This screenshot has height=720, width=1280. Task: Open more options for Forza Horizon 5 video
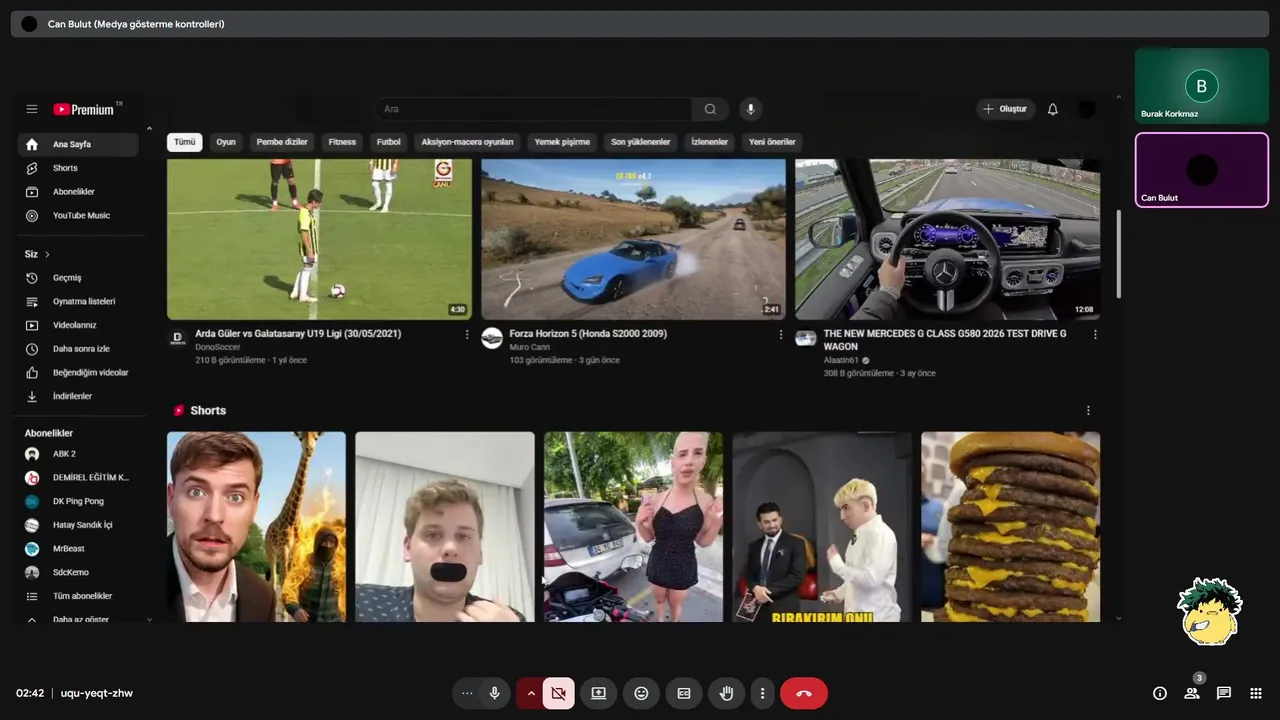pyautogui.click(x=781, y=335)
